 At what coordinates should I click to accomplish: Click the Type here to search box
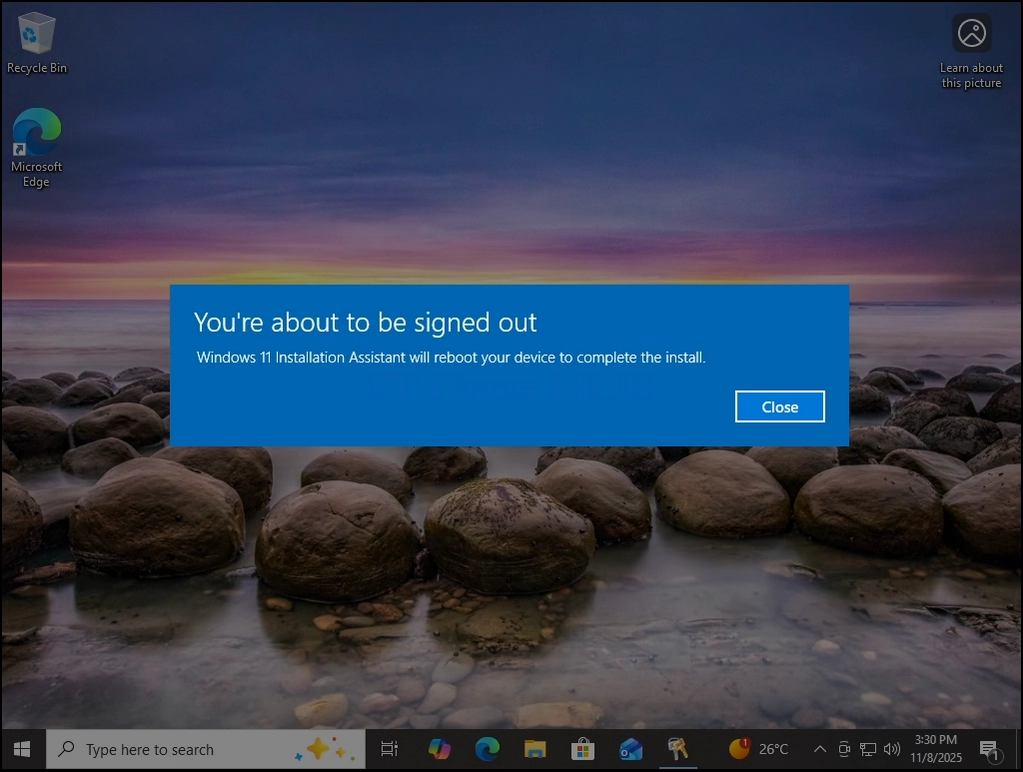click(206, 749)
